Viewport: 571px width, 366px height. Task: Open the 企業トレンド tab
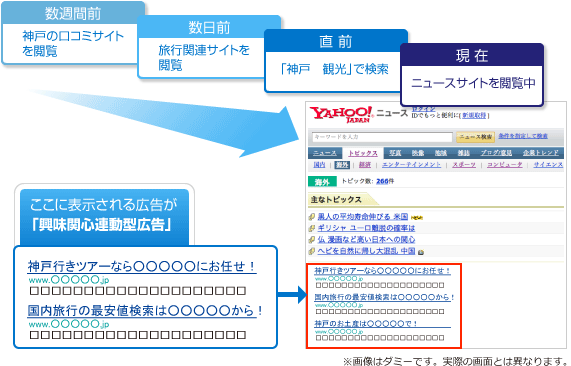pyautogui.click(x=541, y=153)
